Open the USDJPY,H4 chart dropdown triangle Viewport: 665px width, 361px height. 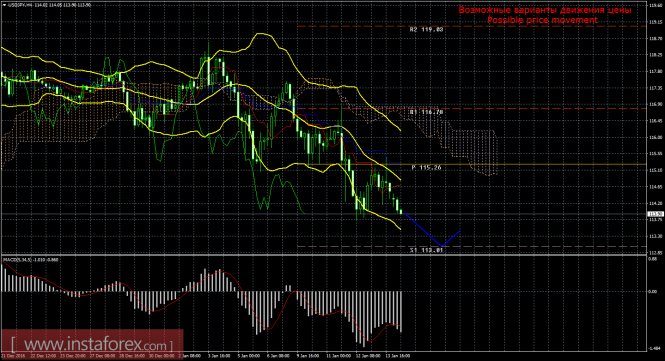[x=4, y=5]
